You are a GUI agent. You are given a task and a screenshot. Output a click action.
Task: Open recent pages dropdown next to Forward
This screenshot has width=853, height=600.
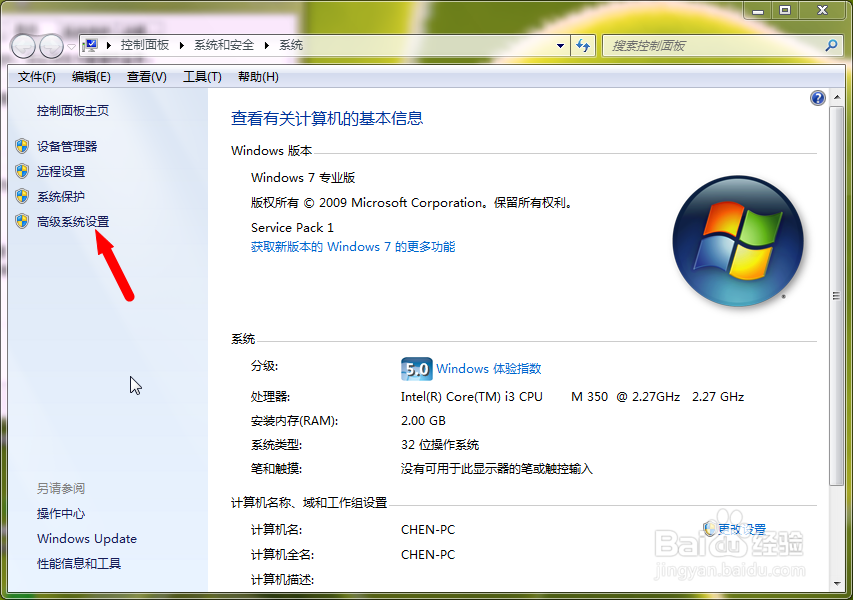tap(71, 47)
